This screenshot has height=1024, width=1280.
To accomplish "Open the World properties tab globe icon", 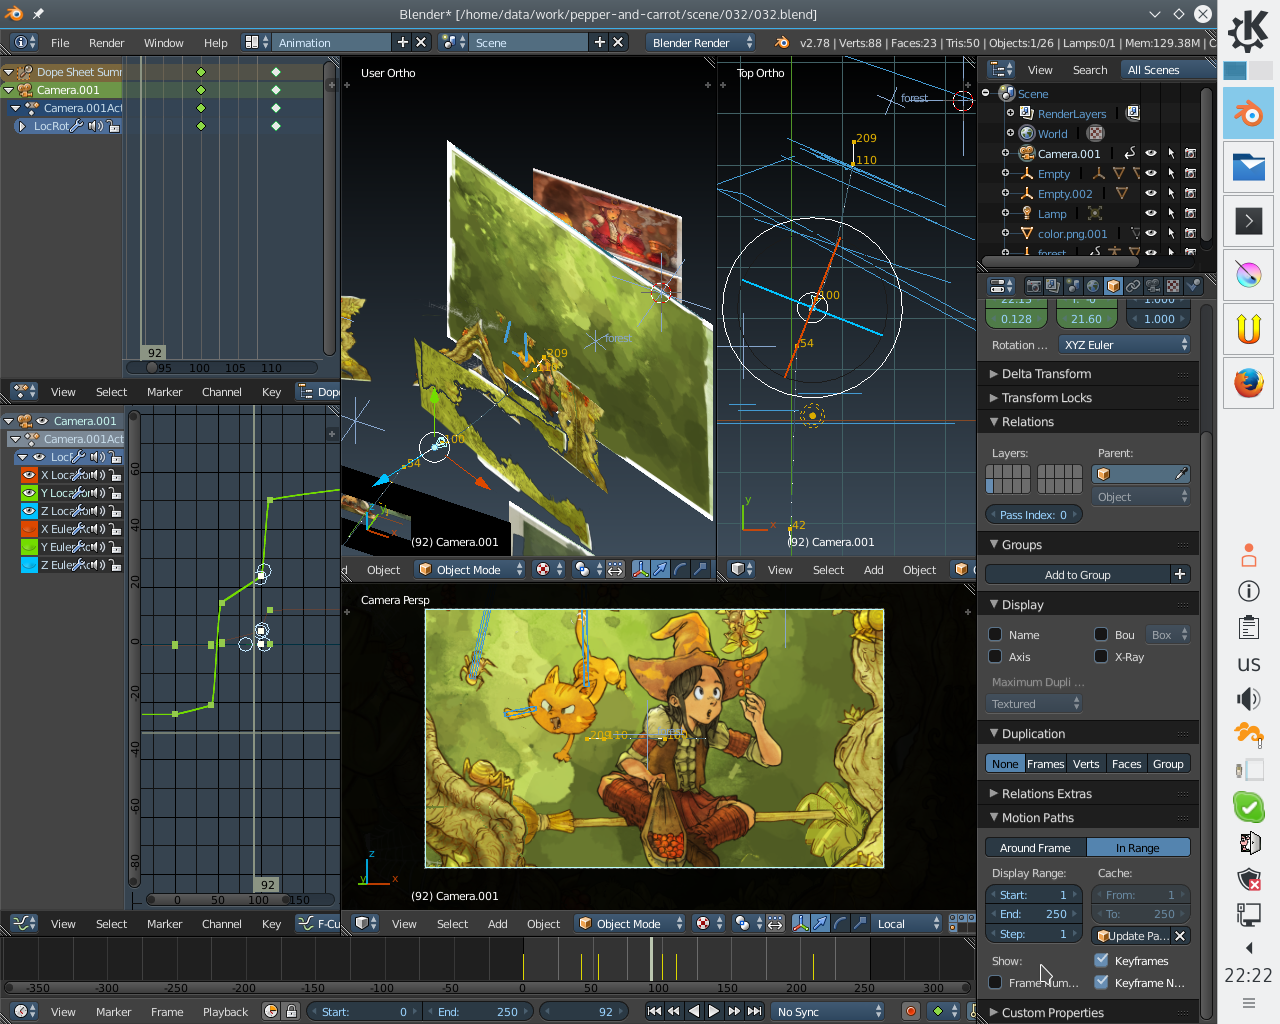I will click(1093, 286).
